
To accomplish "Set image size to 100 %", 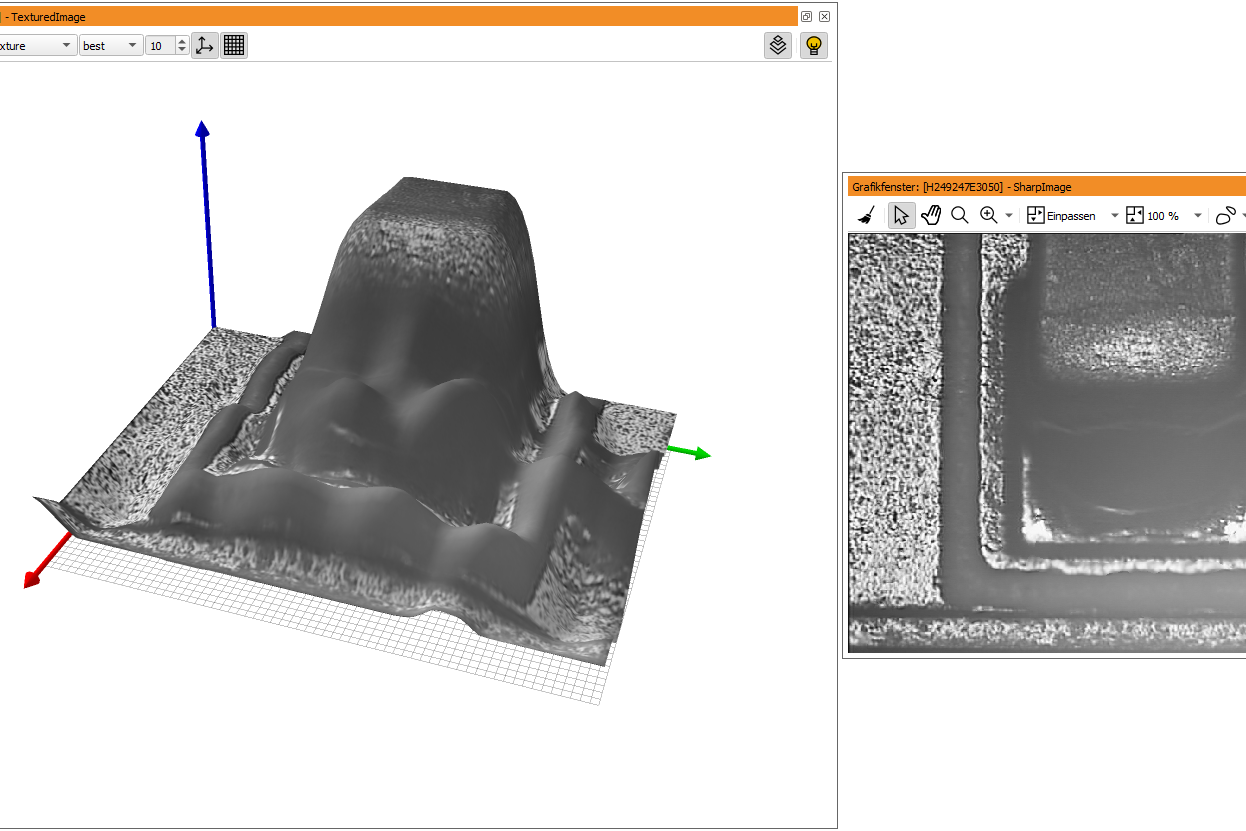I will 1153,215.
